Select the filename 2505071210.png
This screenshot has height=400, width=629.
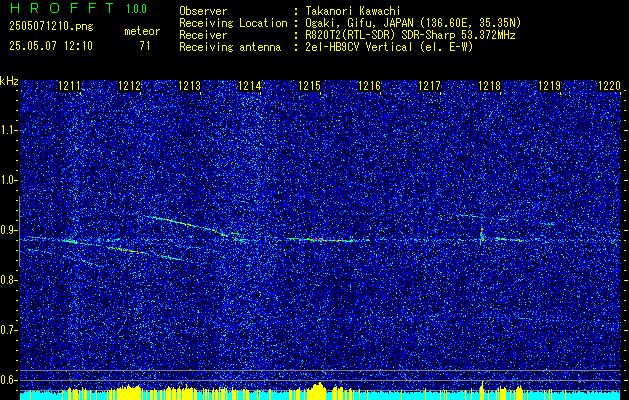click(51, 27)
